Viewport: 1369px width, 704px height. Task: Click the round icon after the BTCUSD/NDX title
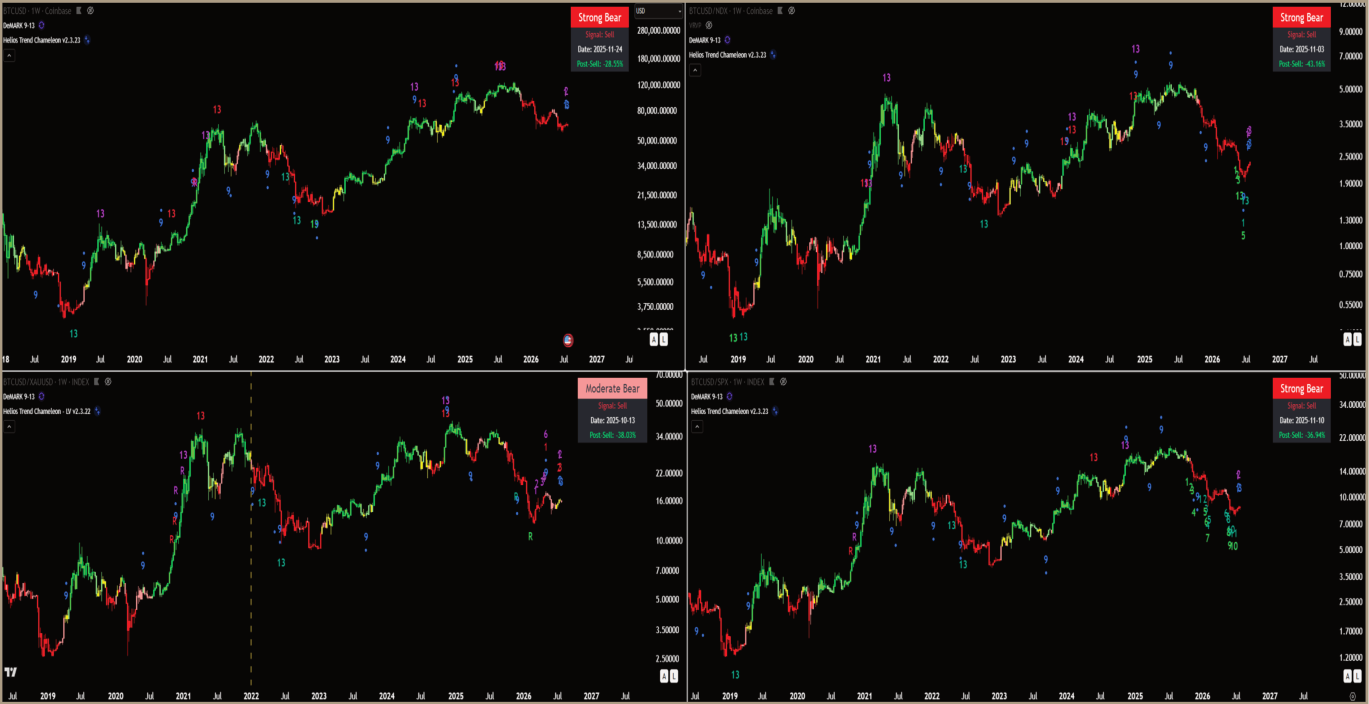click(x=790, y=10)
